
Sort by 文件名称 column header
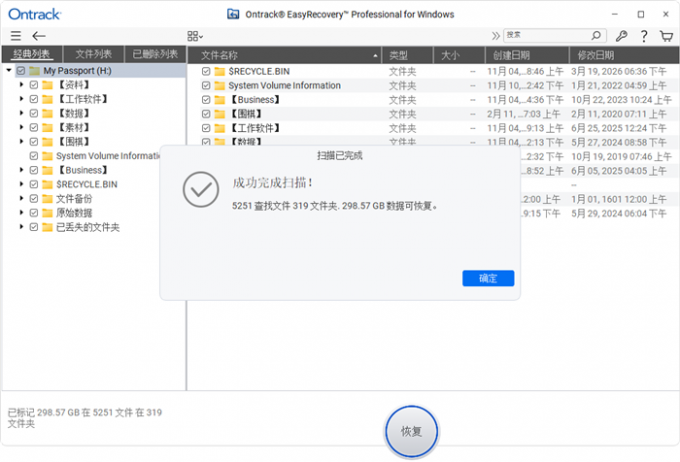click(284, 55)
